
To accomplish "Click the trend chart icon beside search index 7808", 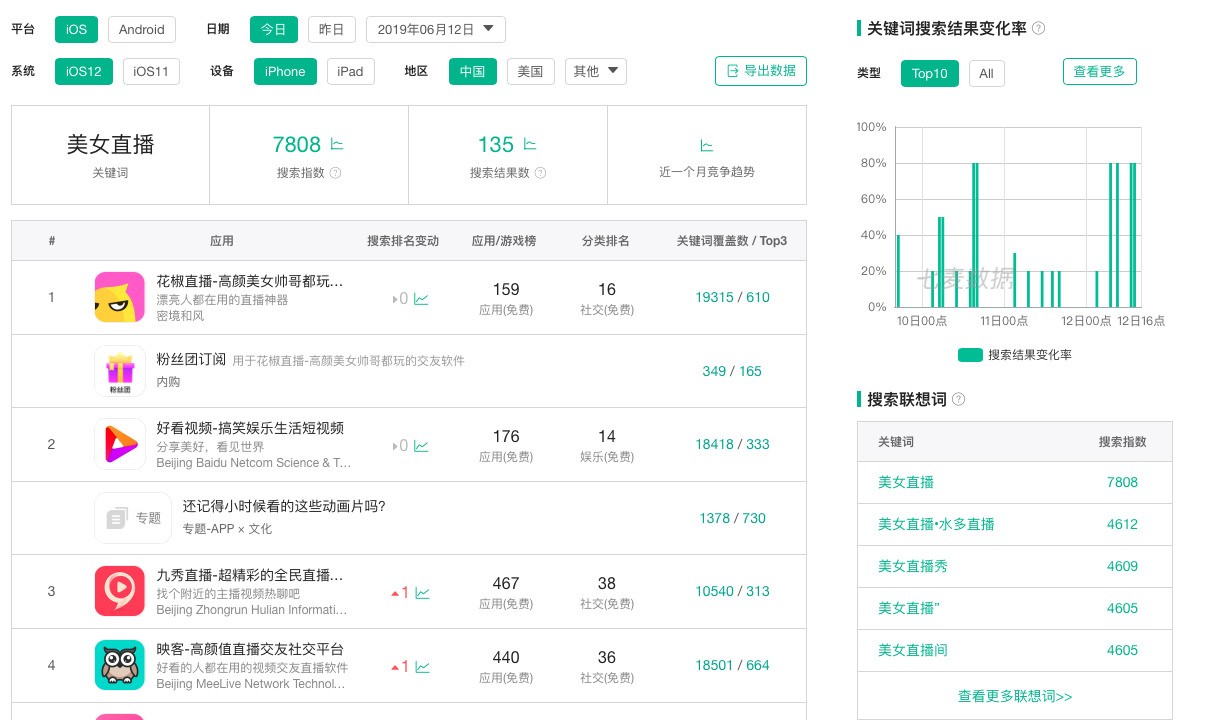I will pos(337,145).
